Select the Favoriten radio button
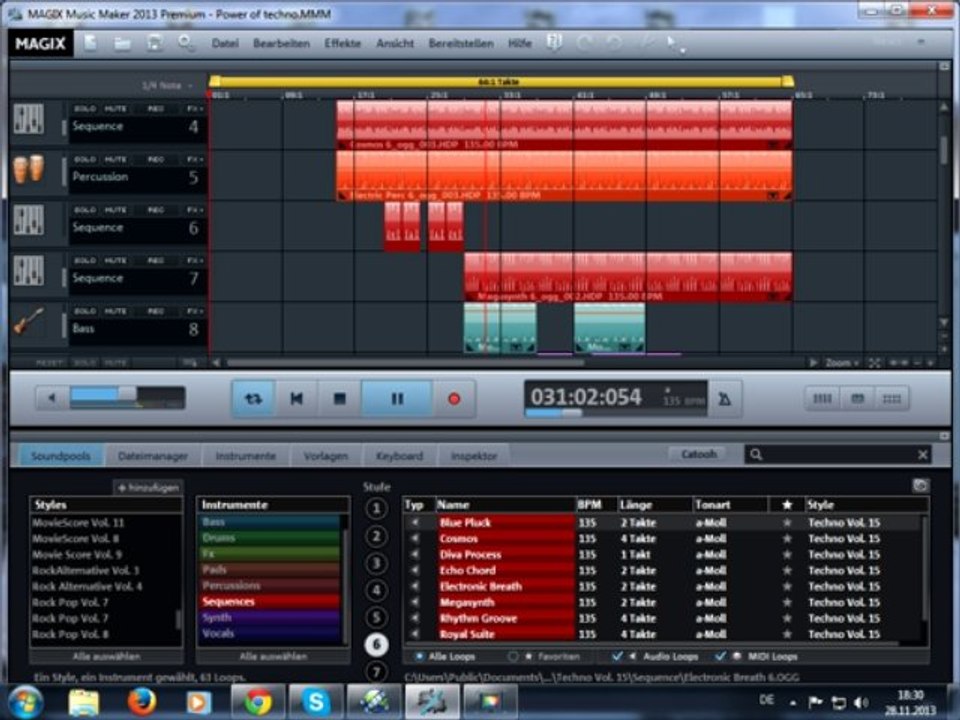 coord(513,656)
